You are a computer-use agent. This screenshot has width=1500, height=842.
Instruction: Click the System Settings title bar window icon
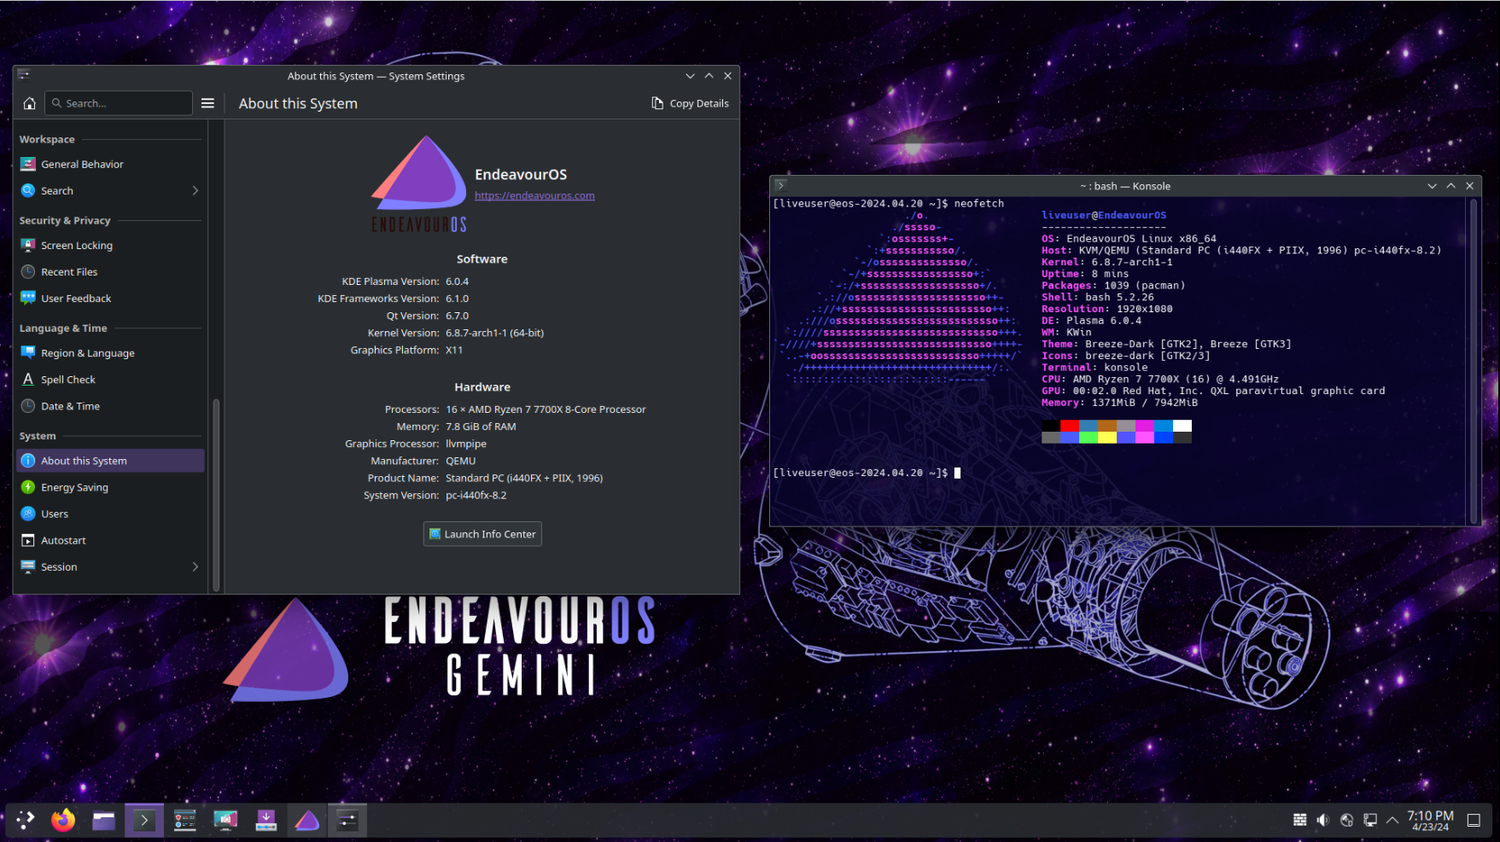(x=23, y=75)
